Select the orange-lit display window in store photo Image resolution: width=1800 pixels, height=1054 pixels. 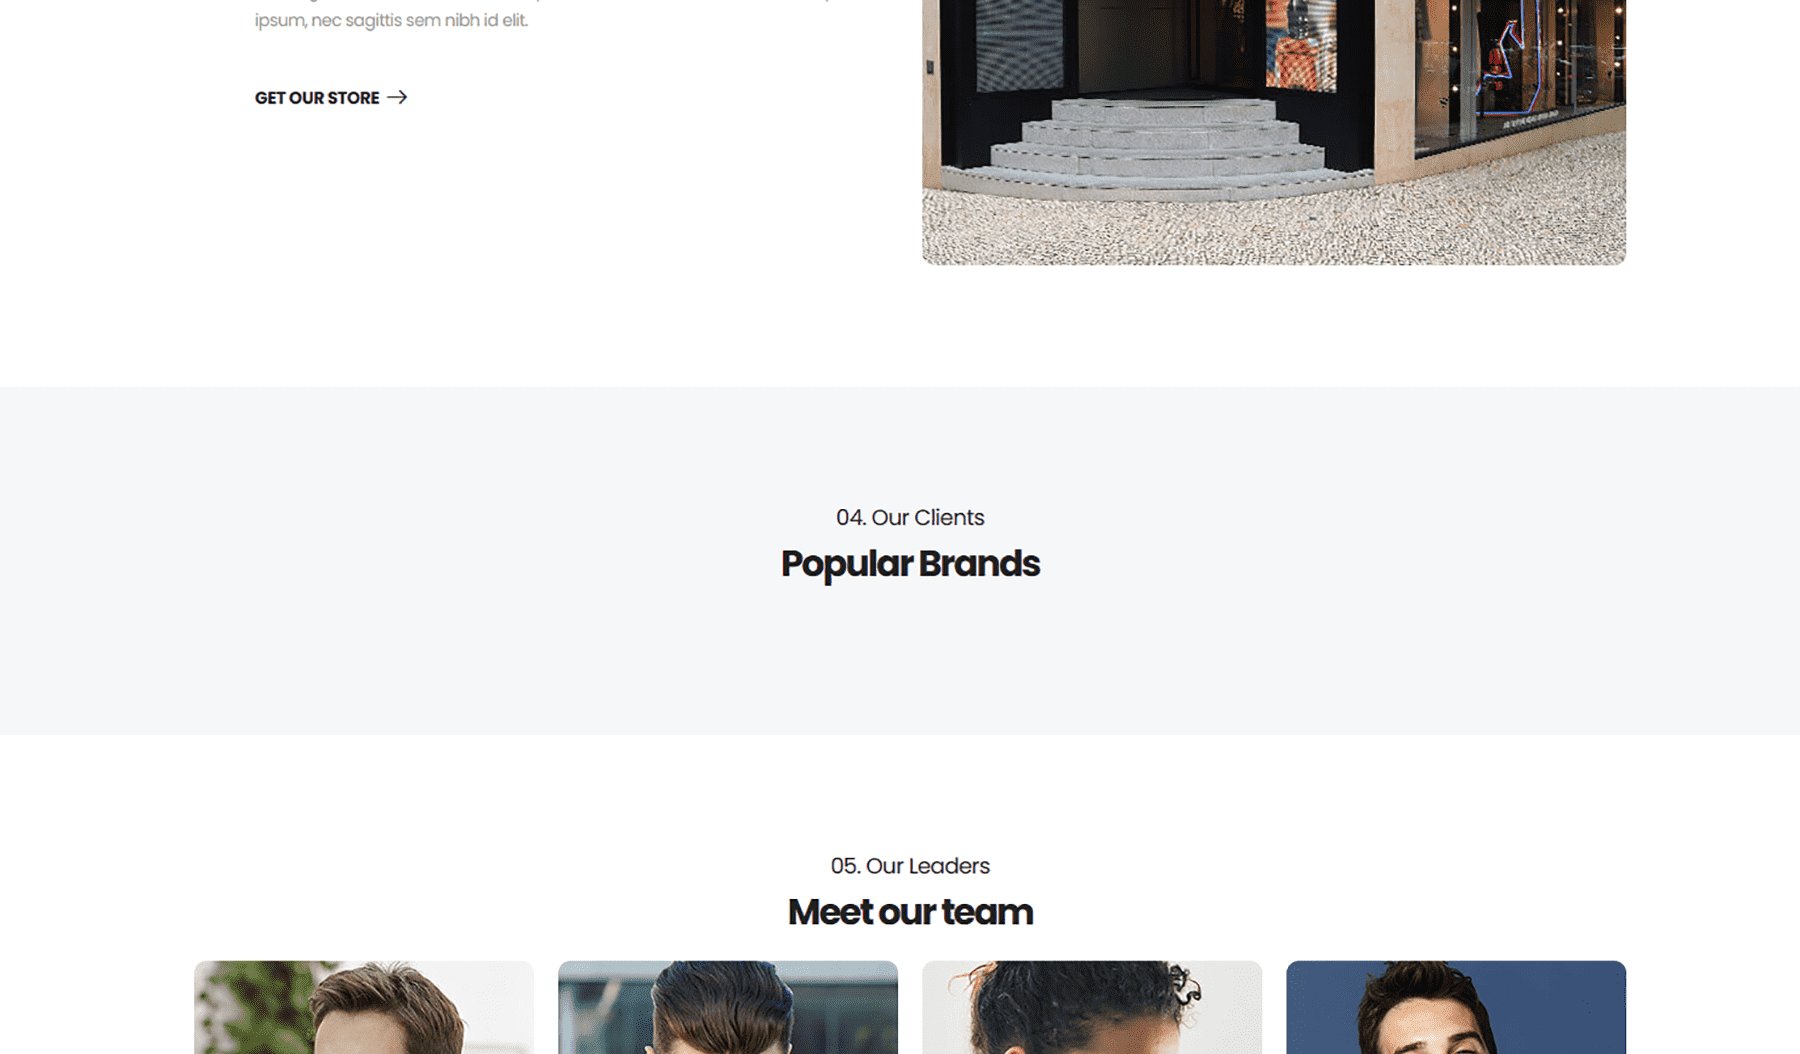pyautogui.click(x=1301, y=42)
